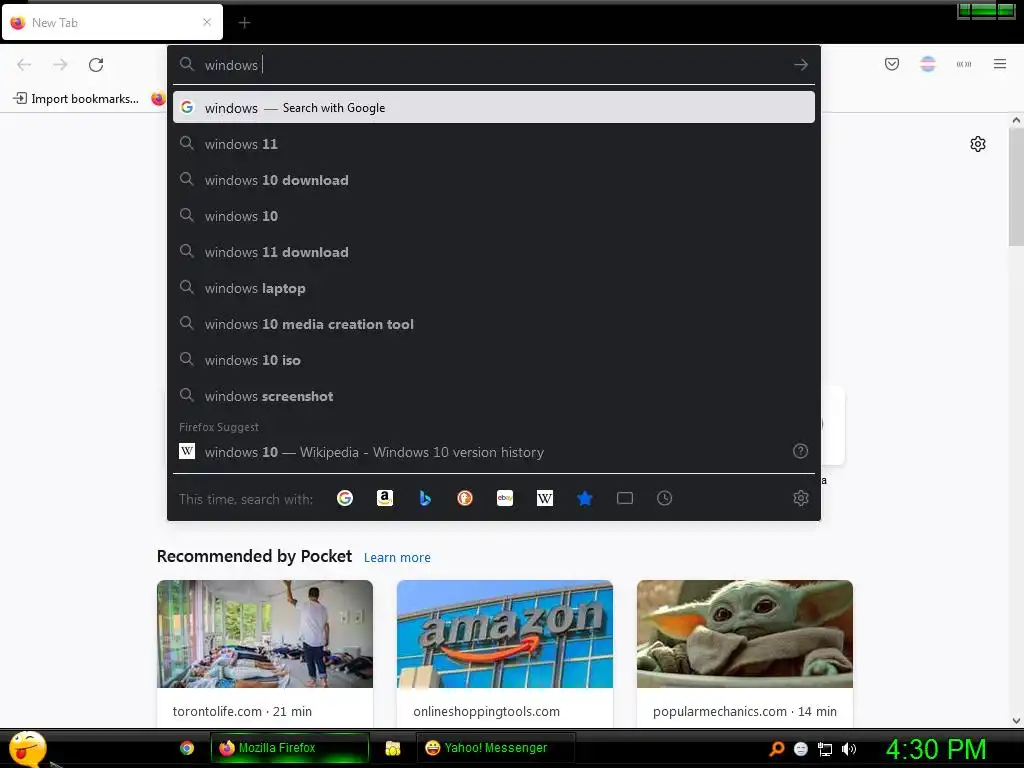Go forward to next page

click(60, 65)
